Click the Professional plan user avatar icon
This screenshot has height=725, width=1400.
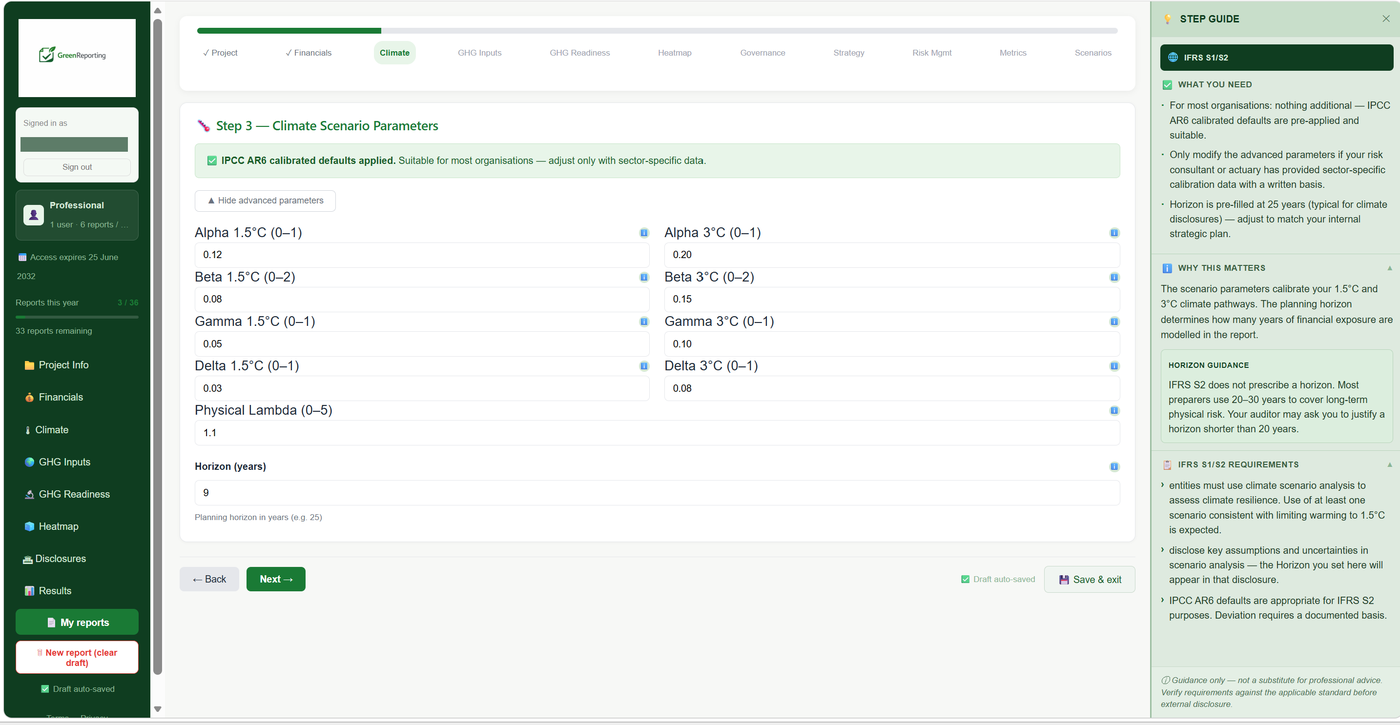click(33, 214)
